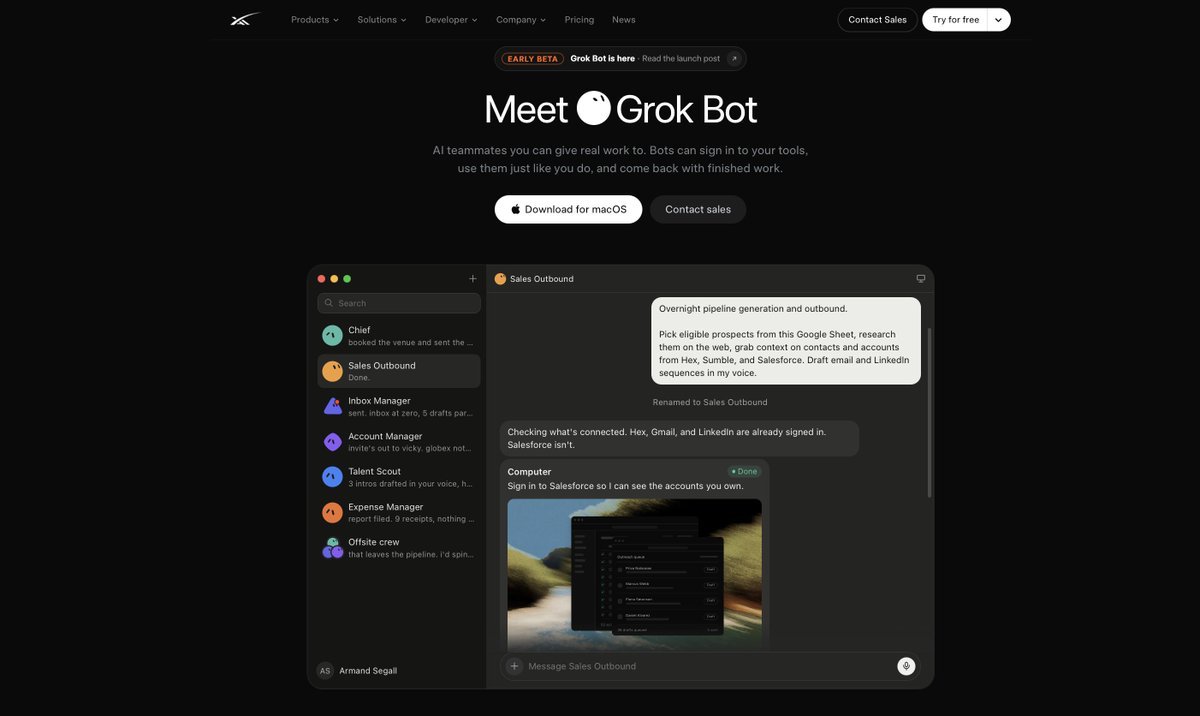Click the Armand Segall user name
Screen dimensions: 1200x716
click(368, 671)
